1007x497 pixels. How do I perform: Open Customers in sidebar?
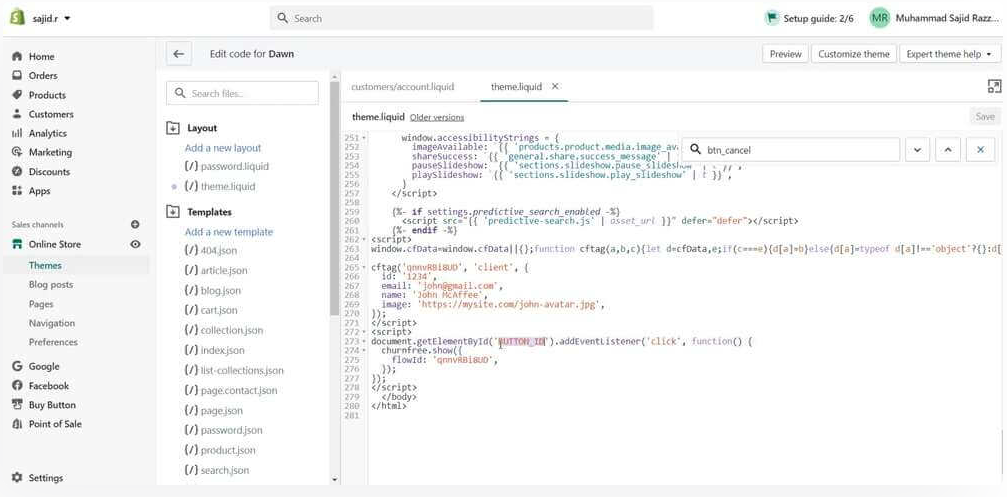[51, 114]
